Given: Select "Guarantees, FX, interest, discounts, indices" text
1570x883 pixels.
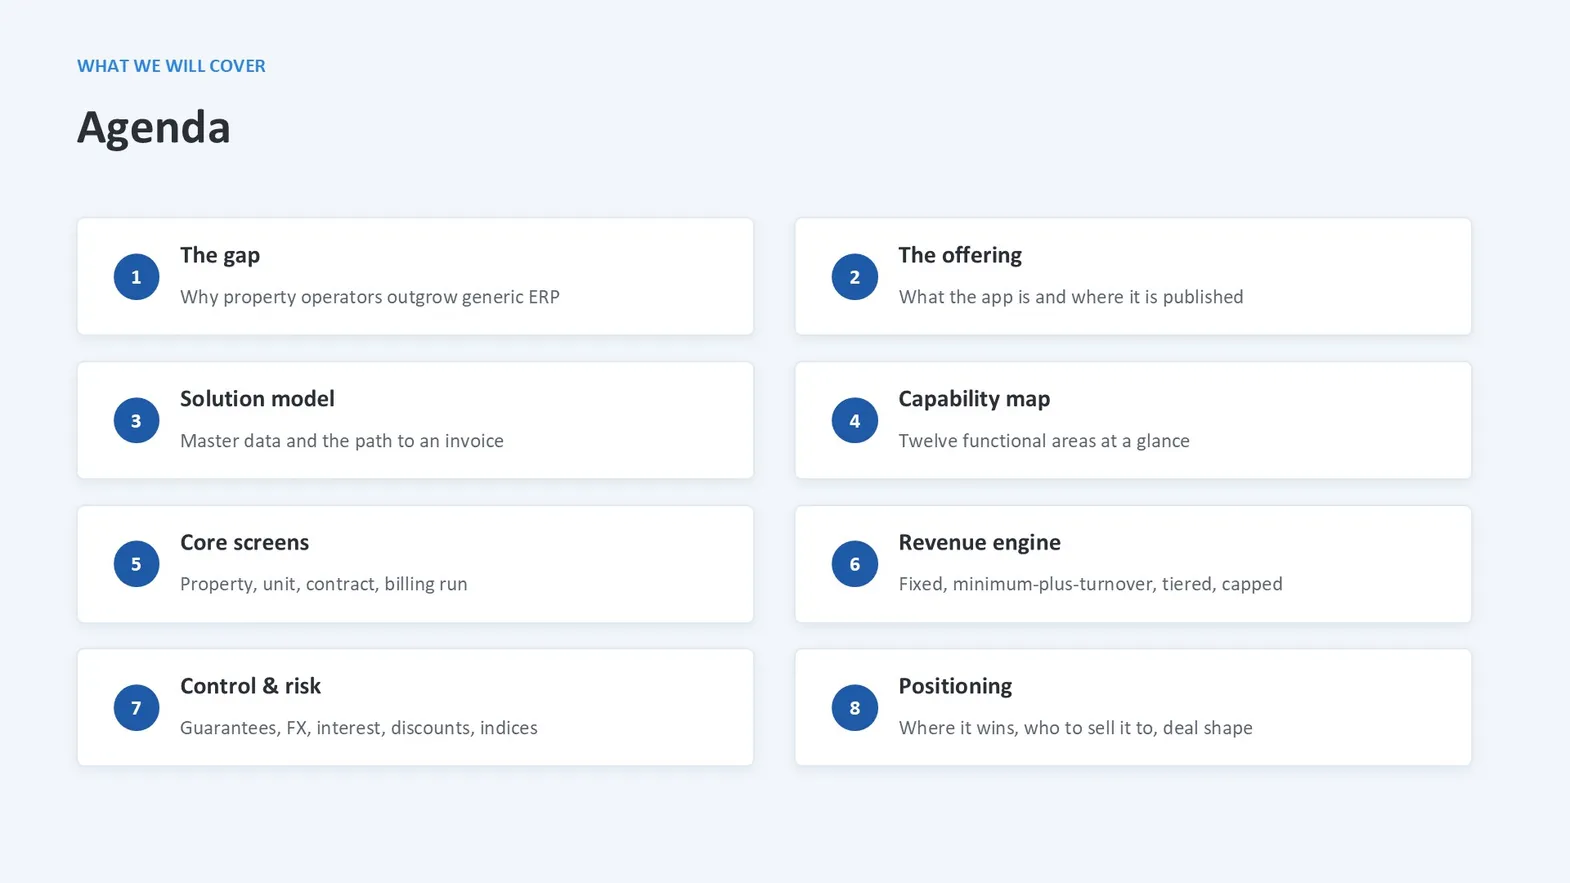Looking at the screenshot, I should point(359,728).
